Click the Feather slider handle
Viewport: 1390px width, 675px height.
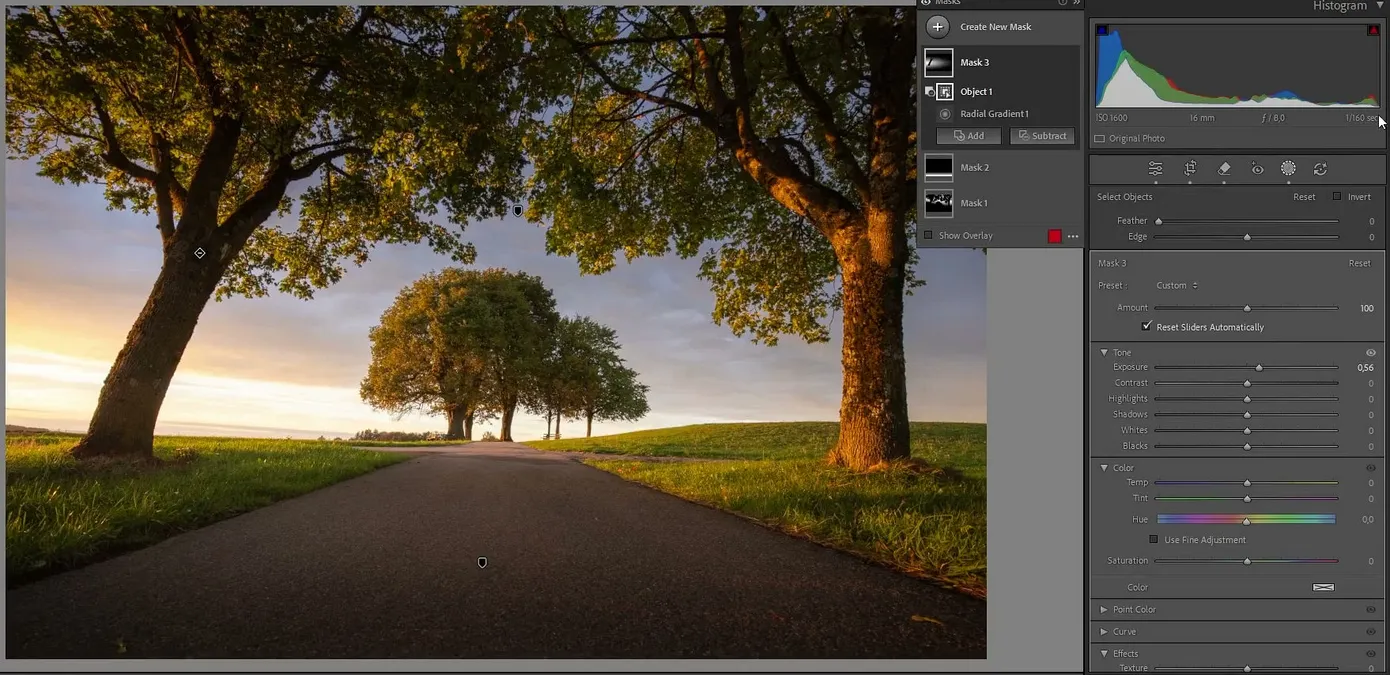(1159, 221)
